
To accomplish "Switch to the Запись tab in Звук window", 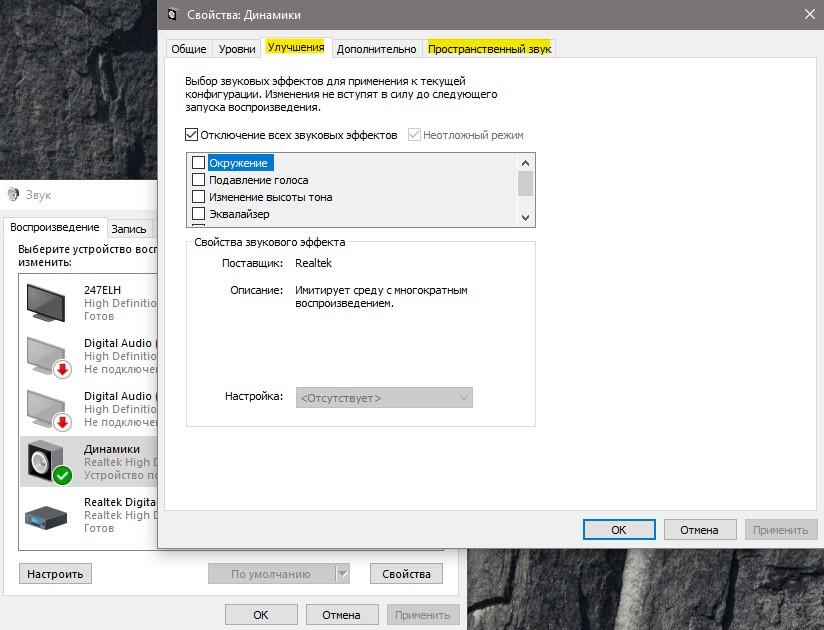I will [129, 229].
